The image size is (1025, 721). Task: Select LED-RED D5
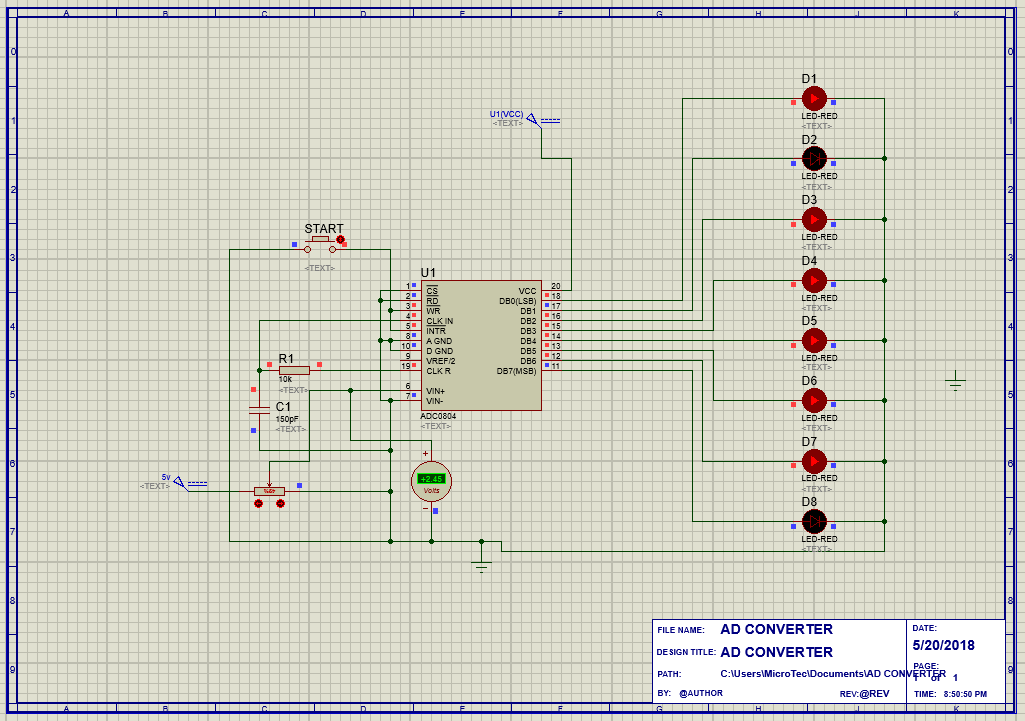click(814, 340)
